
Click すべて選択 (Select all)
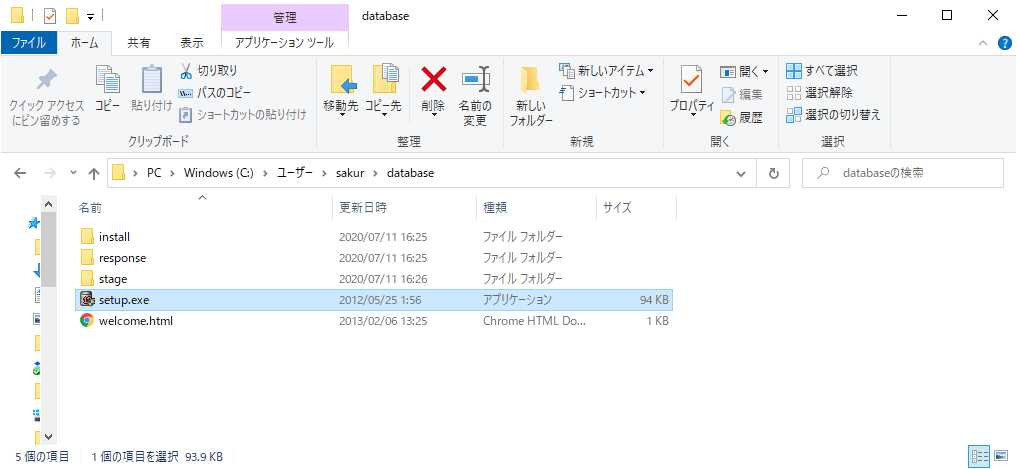[x=822, y=70]
